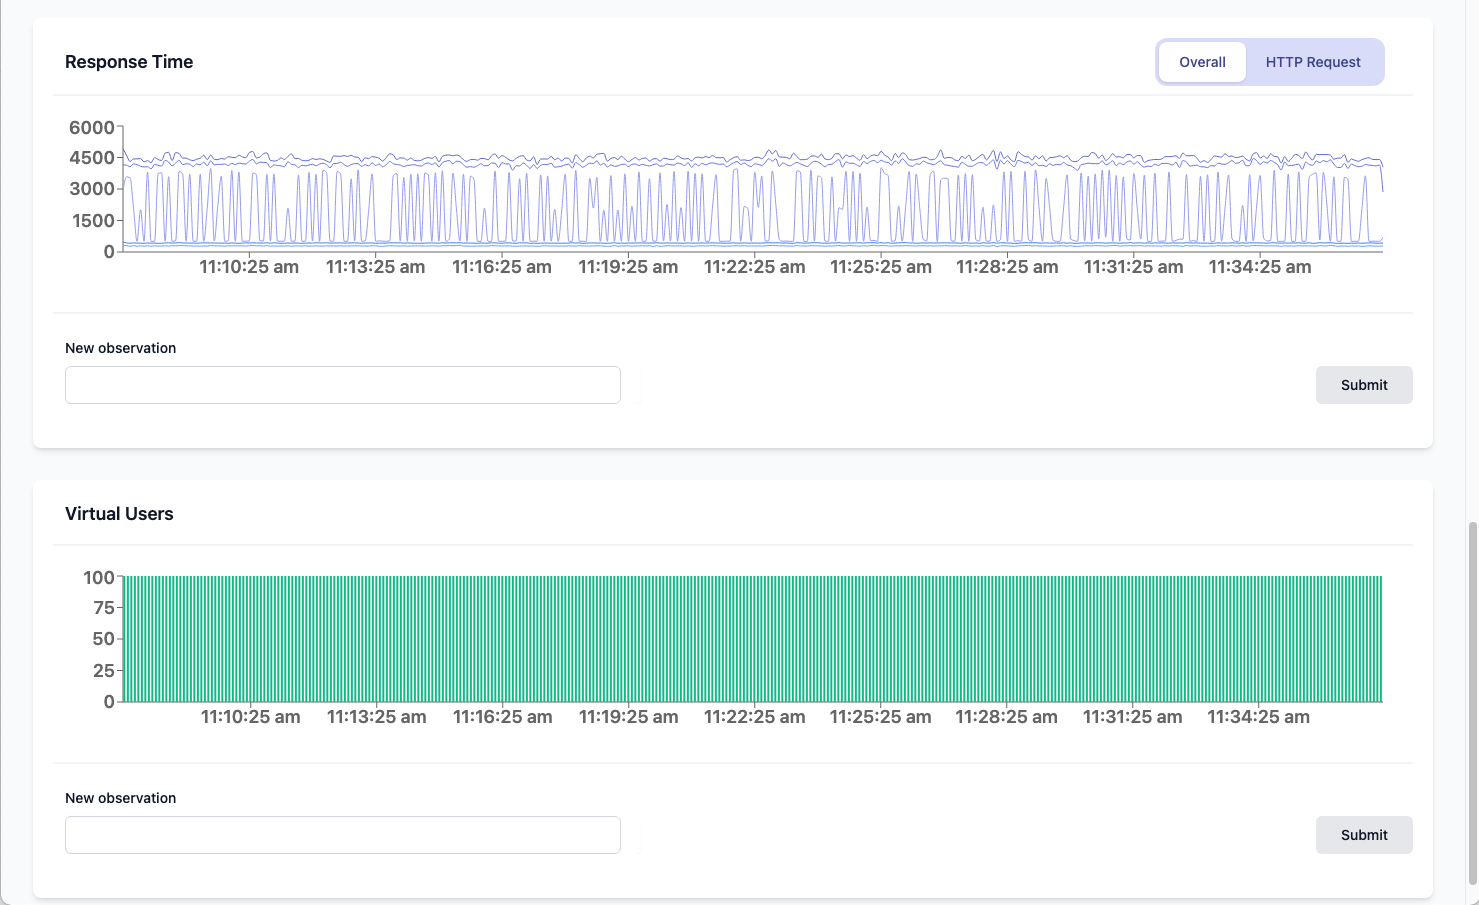1479x905 pixels.
Task: Click the 11:25:25 am label on Virtual Users chart
Action: (x=880, y=717)
